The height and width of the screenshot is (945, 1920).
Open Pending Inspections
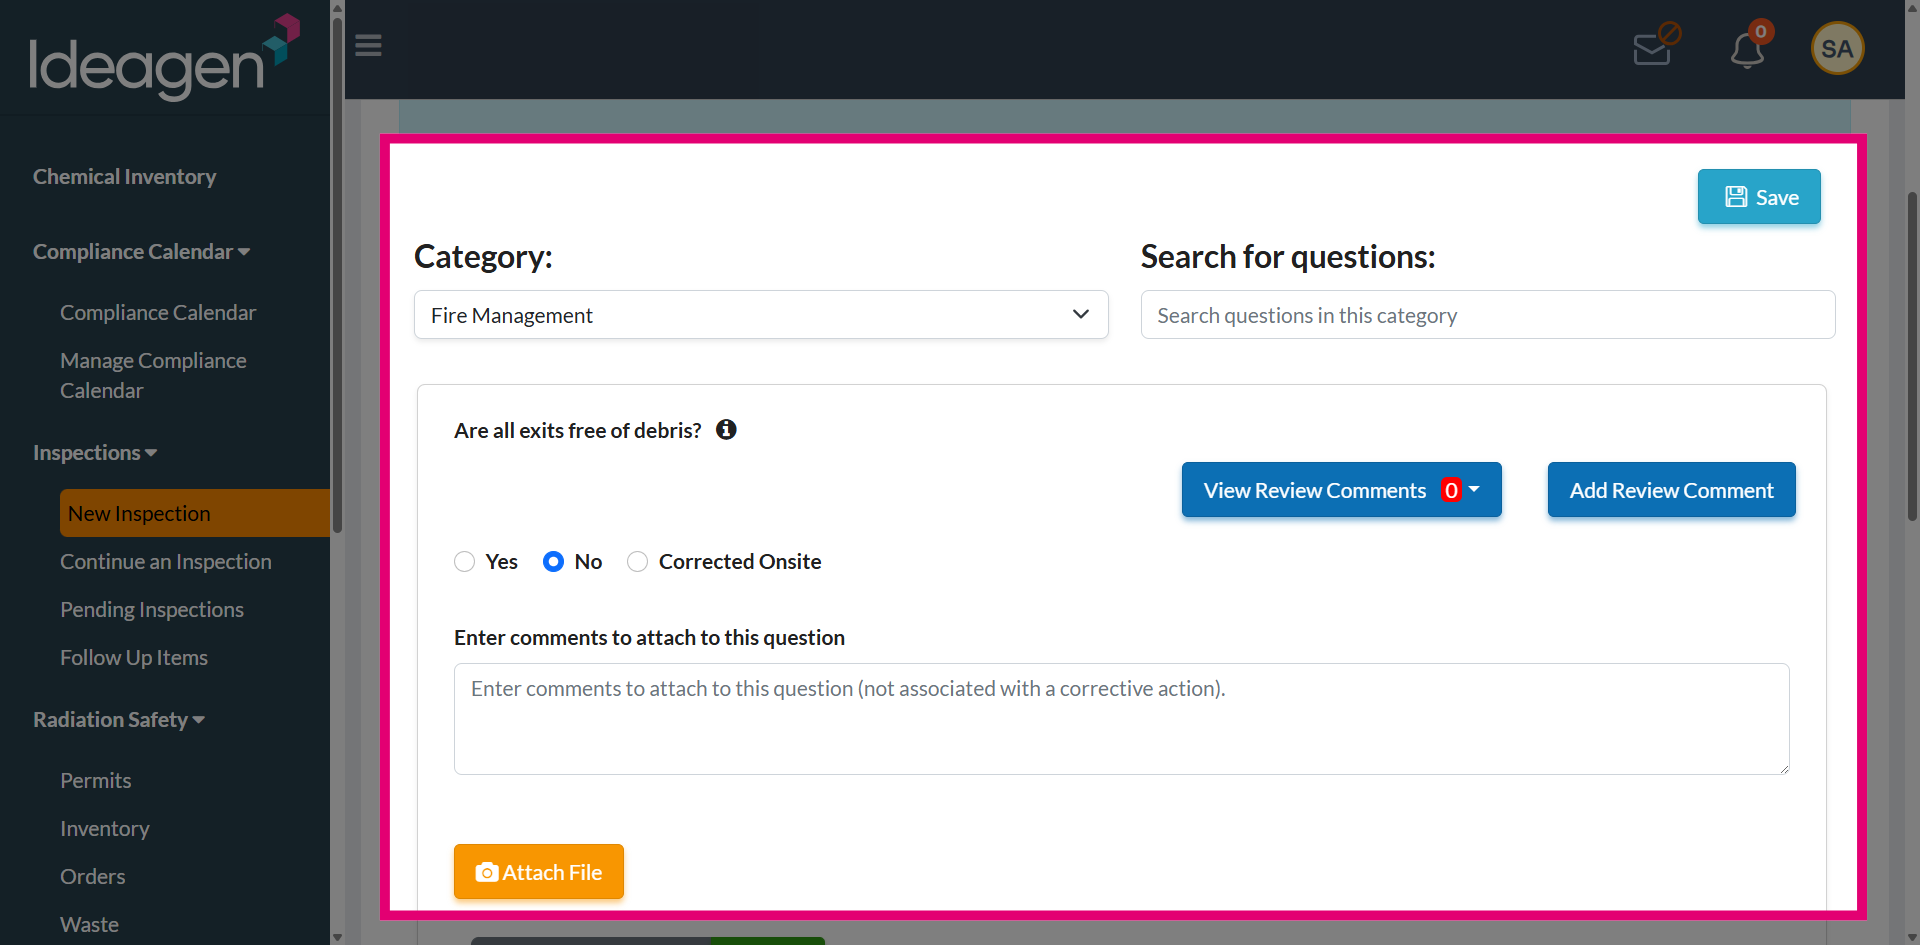pos(152,609)
